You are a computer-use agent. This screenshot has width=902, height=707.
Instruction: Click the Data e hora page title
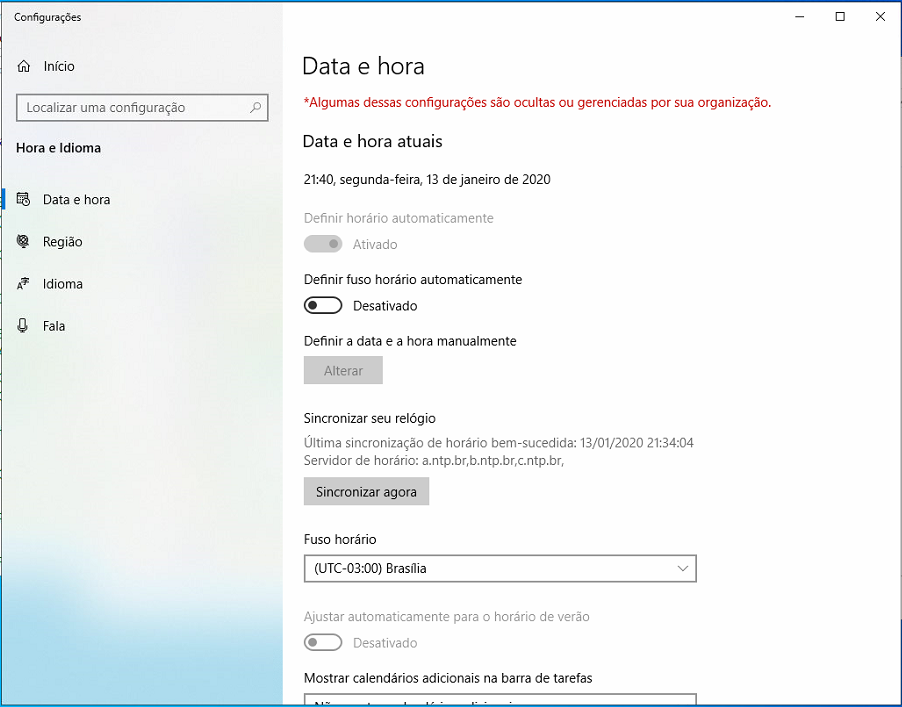pyautogui.click(x=364, y=66)
